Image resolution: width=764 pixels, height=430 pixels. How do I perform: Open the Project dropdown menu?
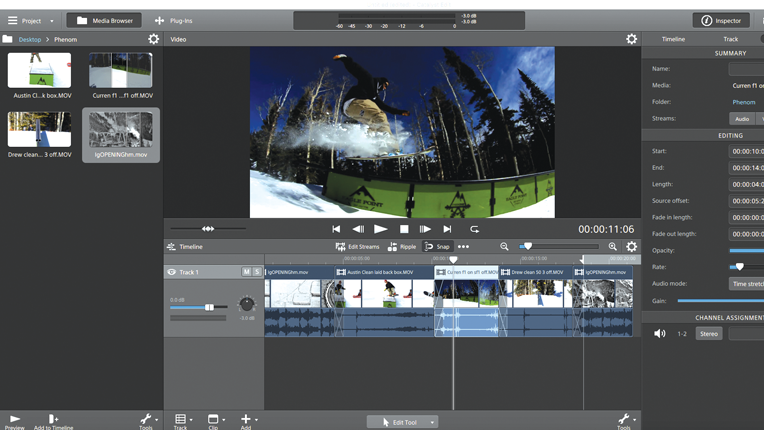pos(31,20)
